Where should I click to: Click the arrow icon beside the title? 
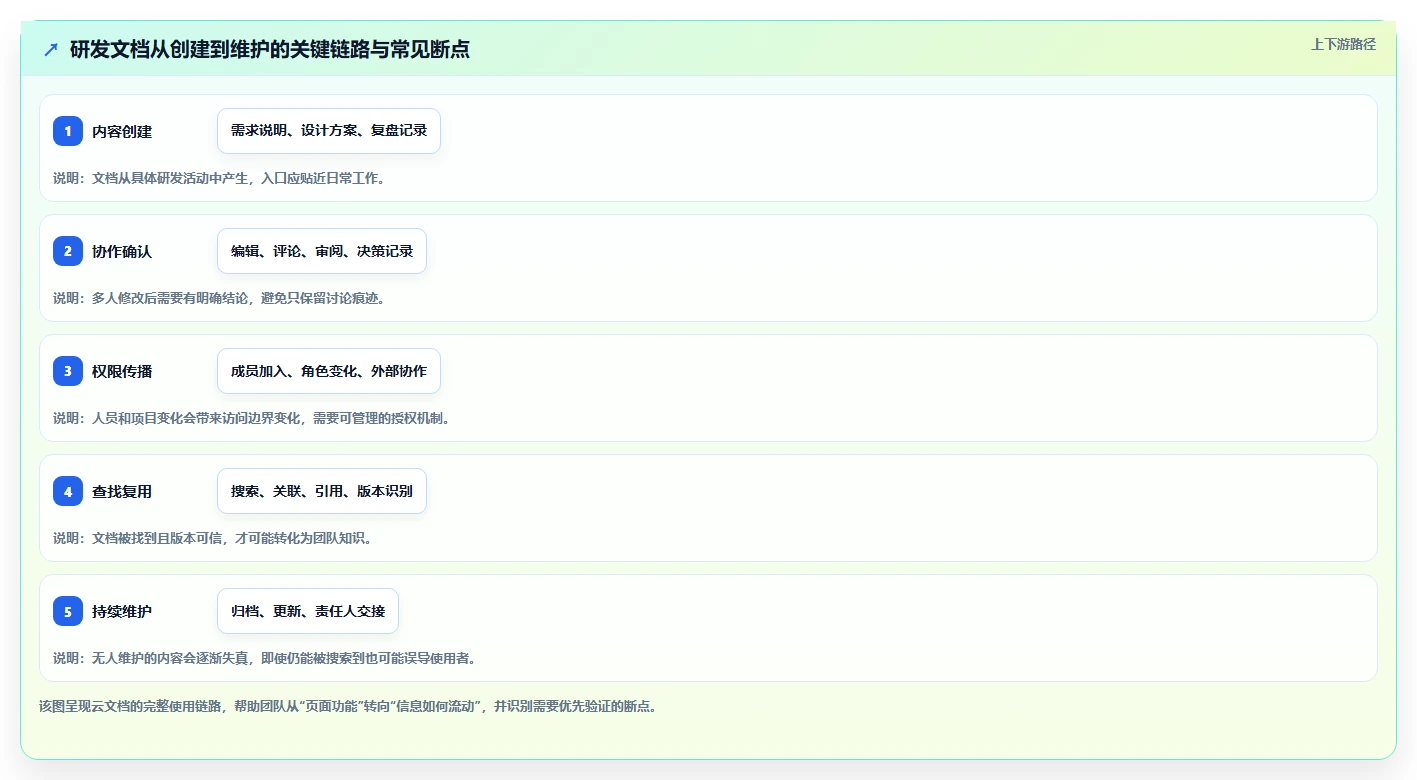click(x=51, y=49)
